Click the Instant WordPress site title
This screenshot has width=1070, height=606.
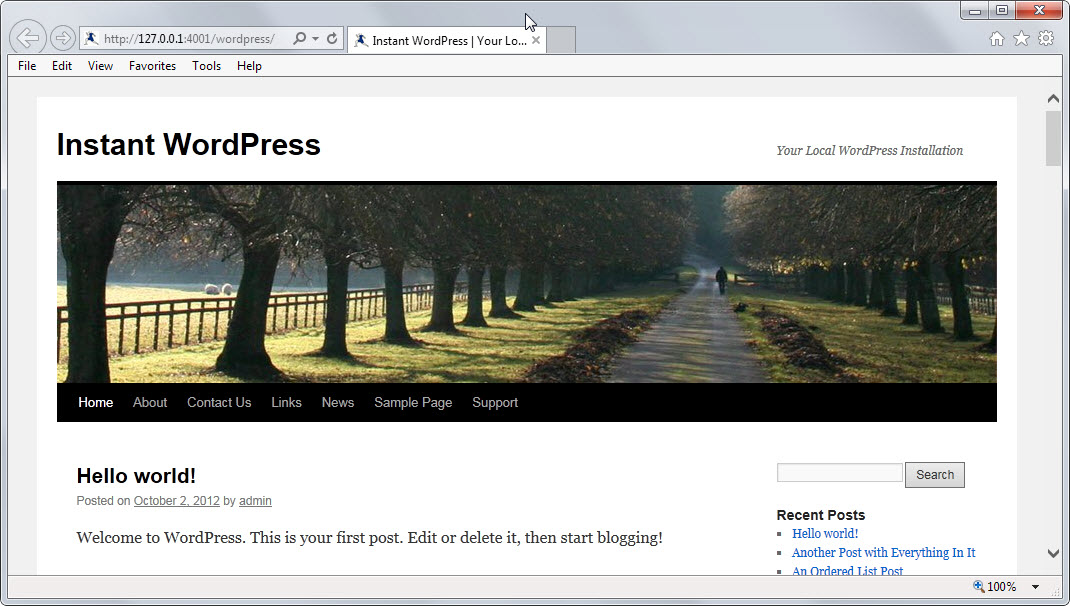pyautogui.click(x=188, y=145)
